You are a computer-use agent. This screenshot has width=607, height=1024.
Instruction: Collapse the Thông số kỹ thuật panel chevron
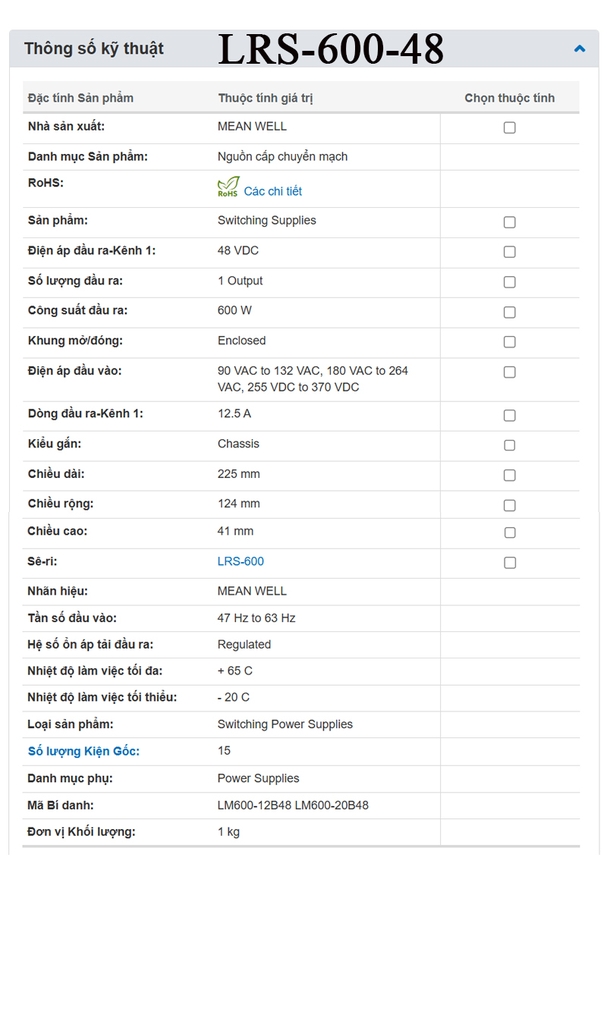coord(579,48)
